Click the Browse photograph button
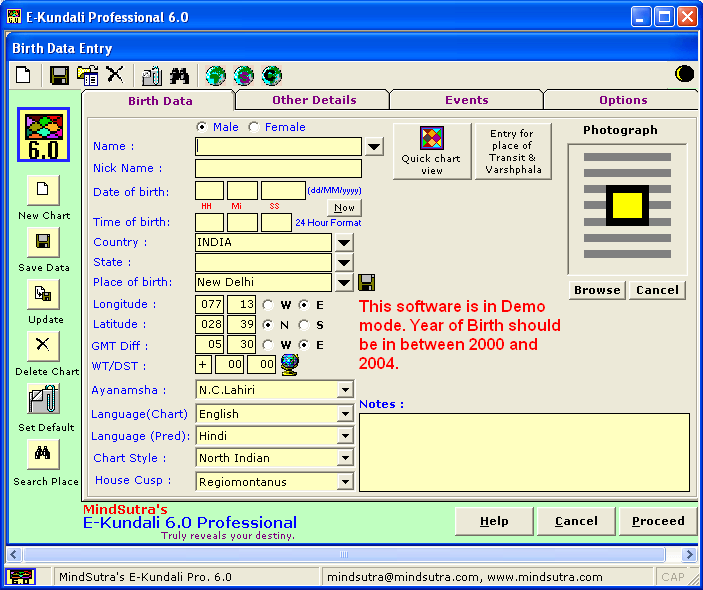Screen dimensions: 703x590 coord(596,290)
